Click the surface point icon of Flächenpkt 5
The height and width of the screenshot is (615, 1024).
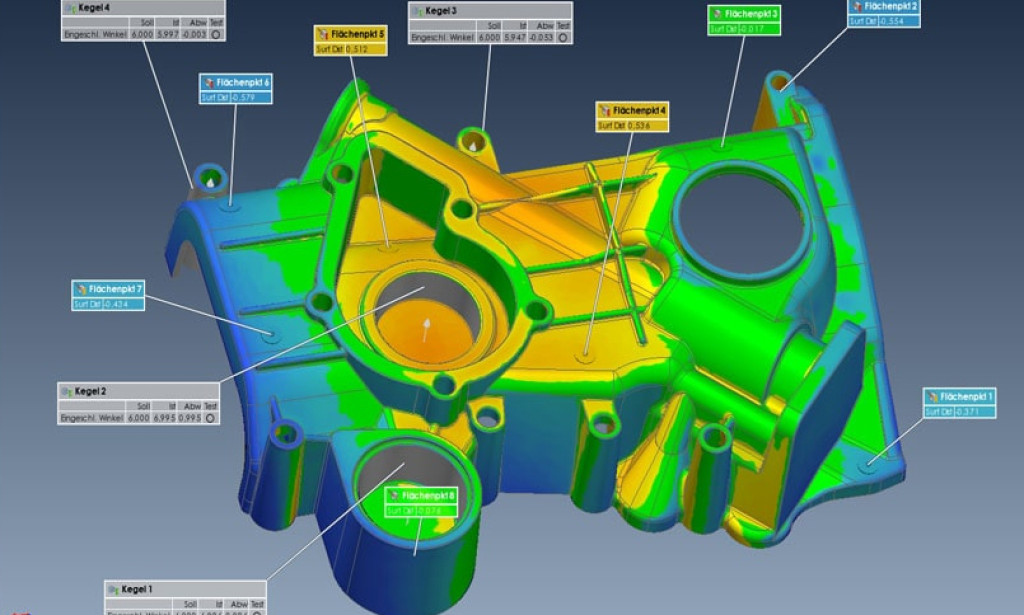323,34
